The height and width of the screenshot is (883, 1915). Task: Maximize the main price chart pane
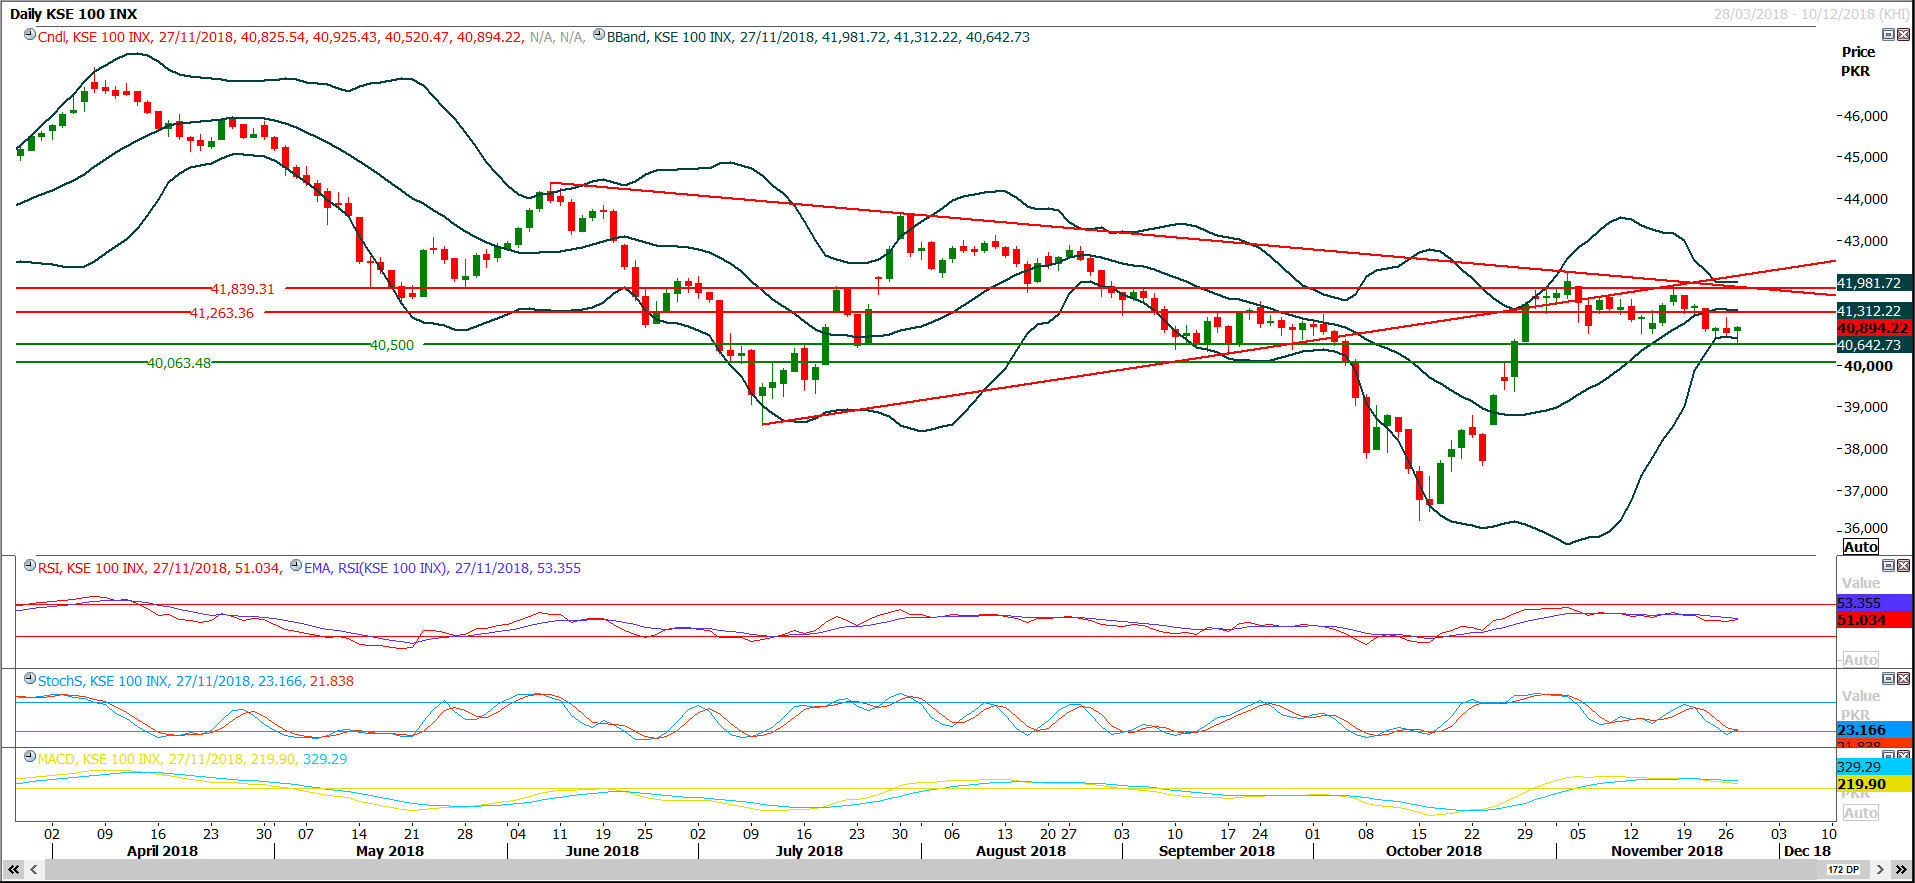(1888, 35)
